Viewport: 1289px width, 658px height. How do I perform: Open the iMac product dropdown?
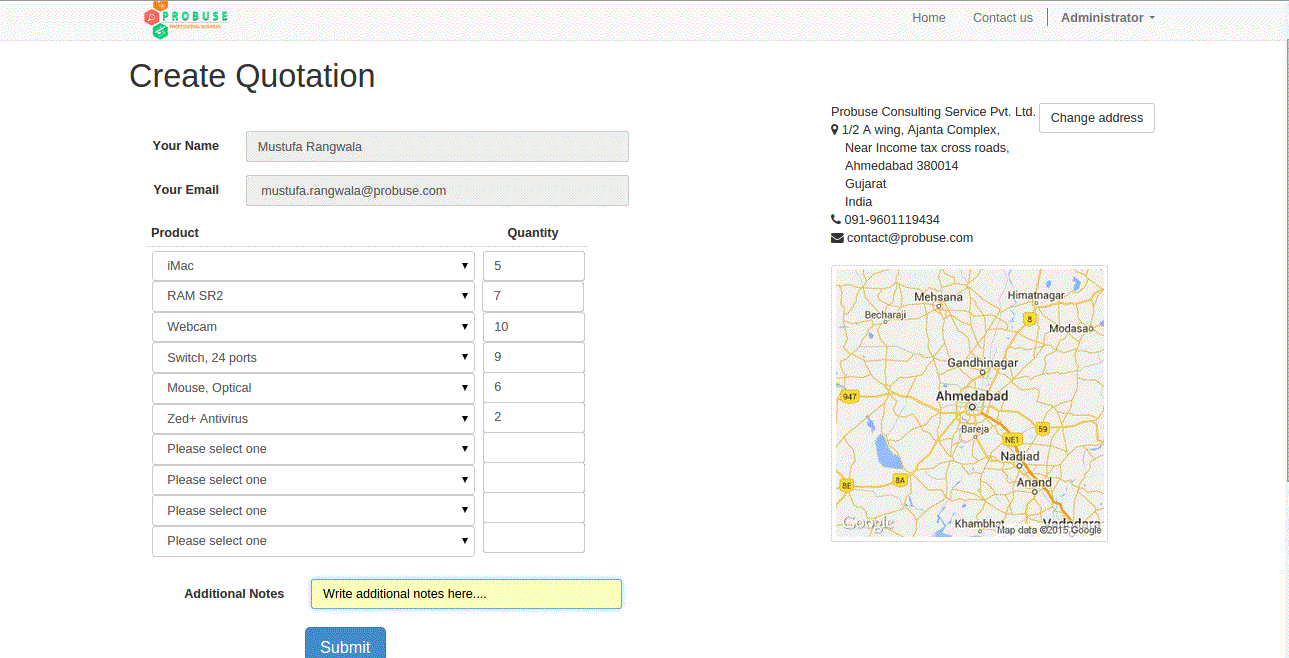tap(313, 266)
